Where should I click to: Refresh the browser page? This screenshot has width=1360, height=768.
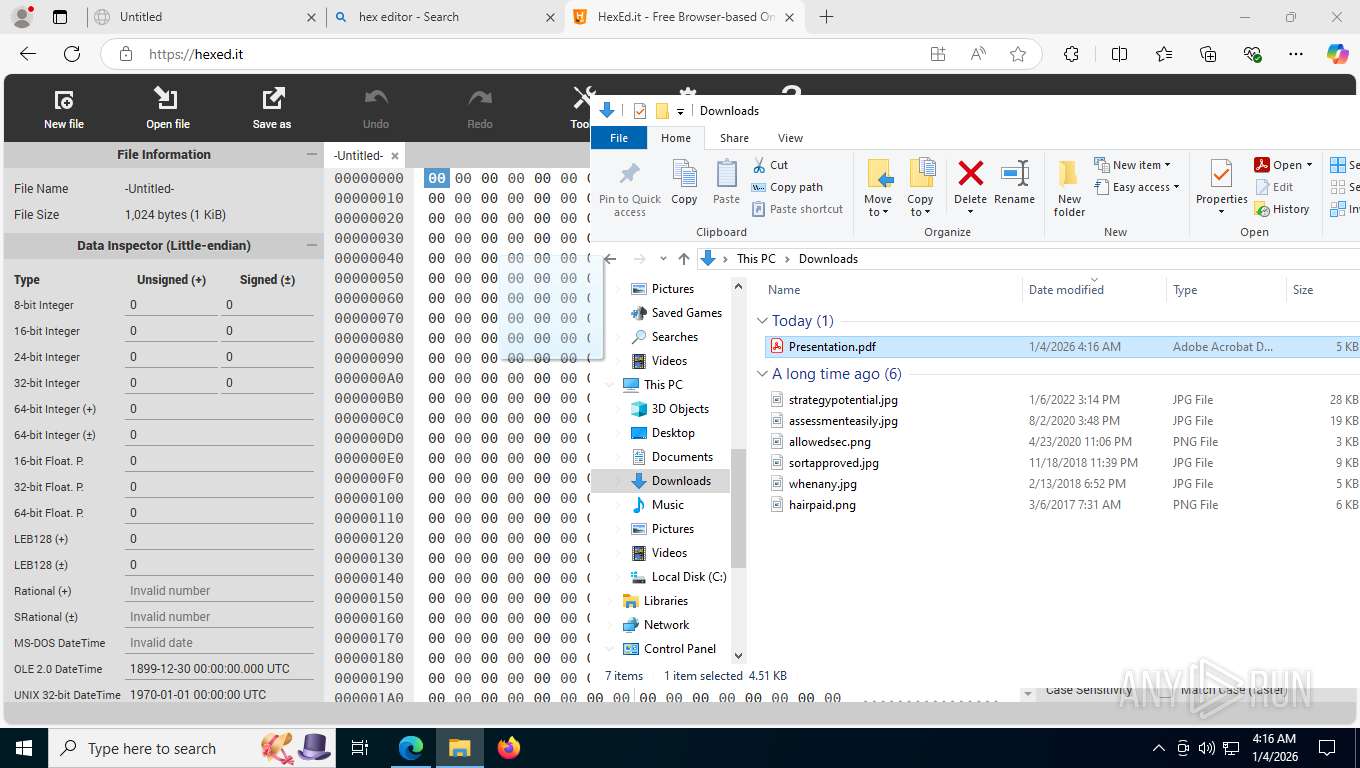pos(72,54)
